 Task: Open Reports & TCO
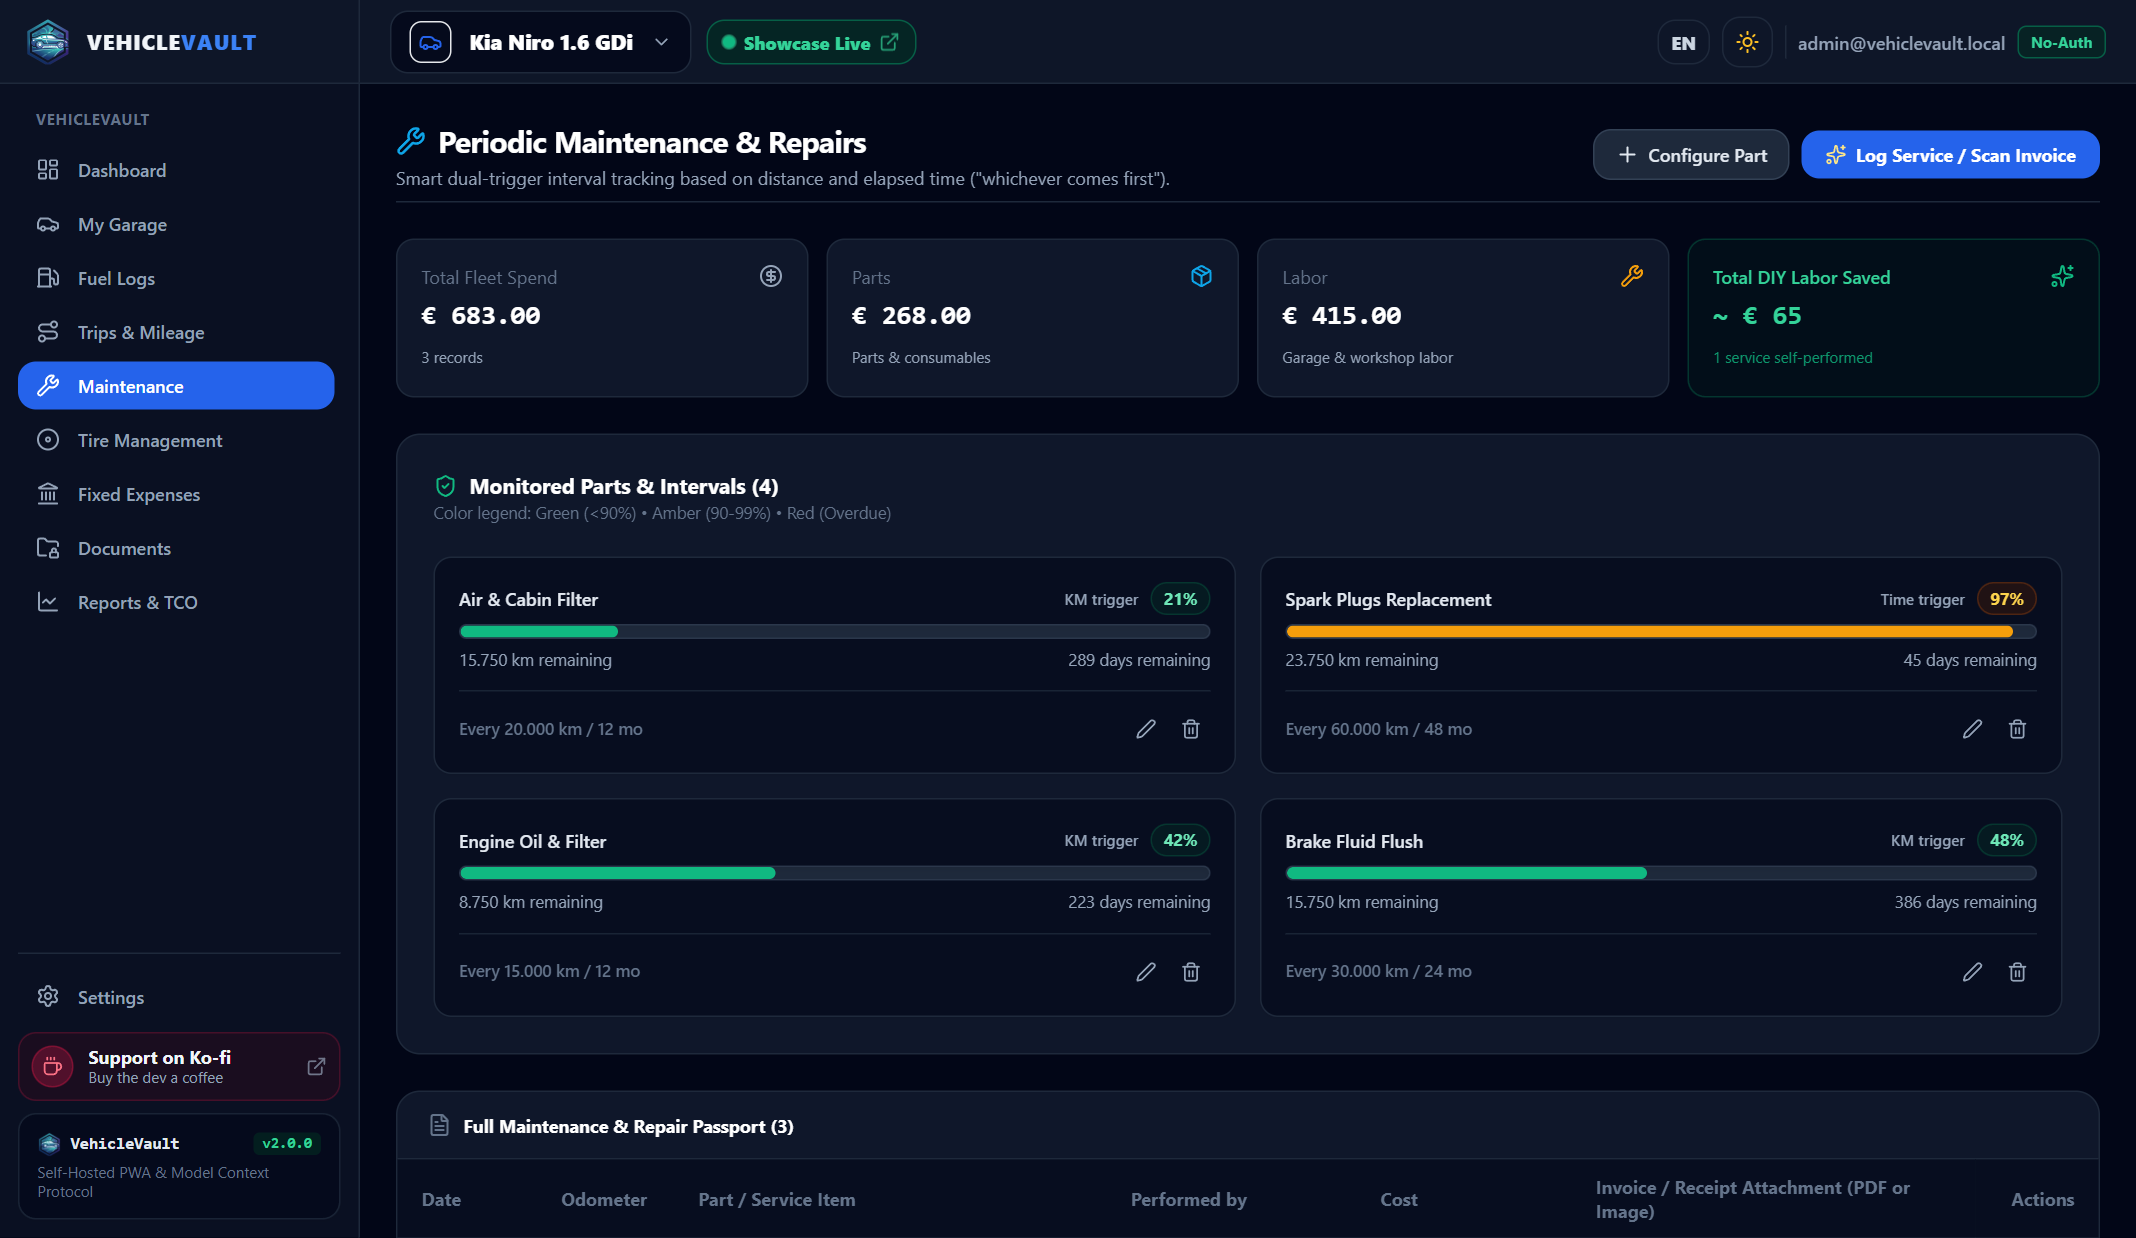pos(176,602)
